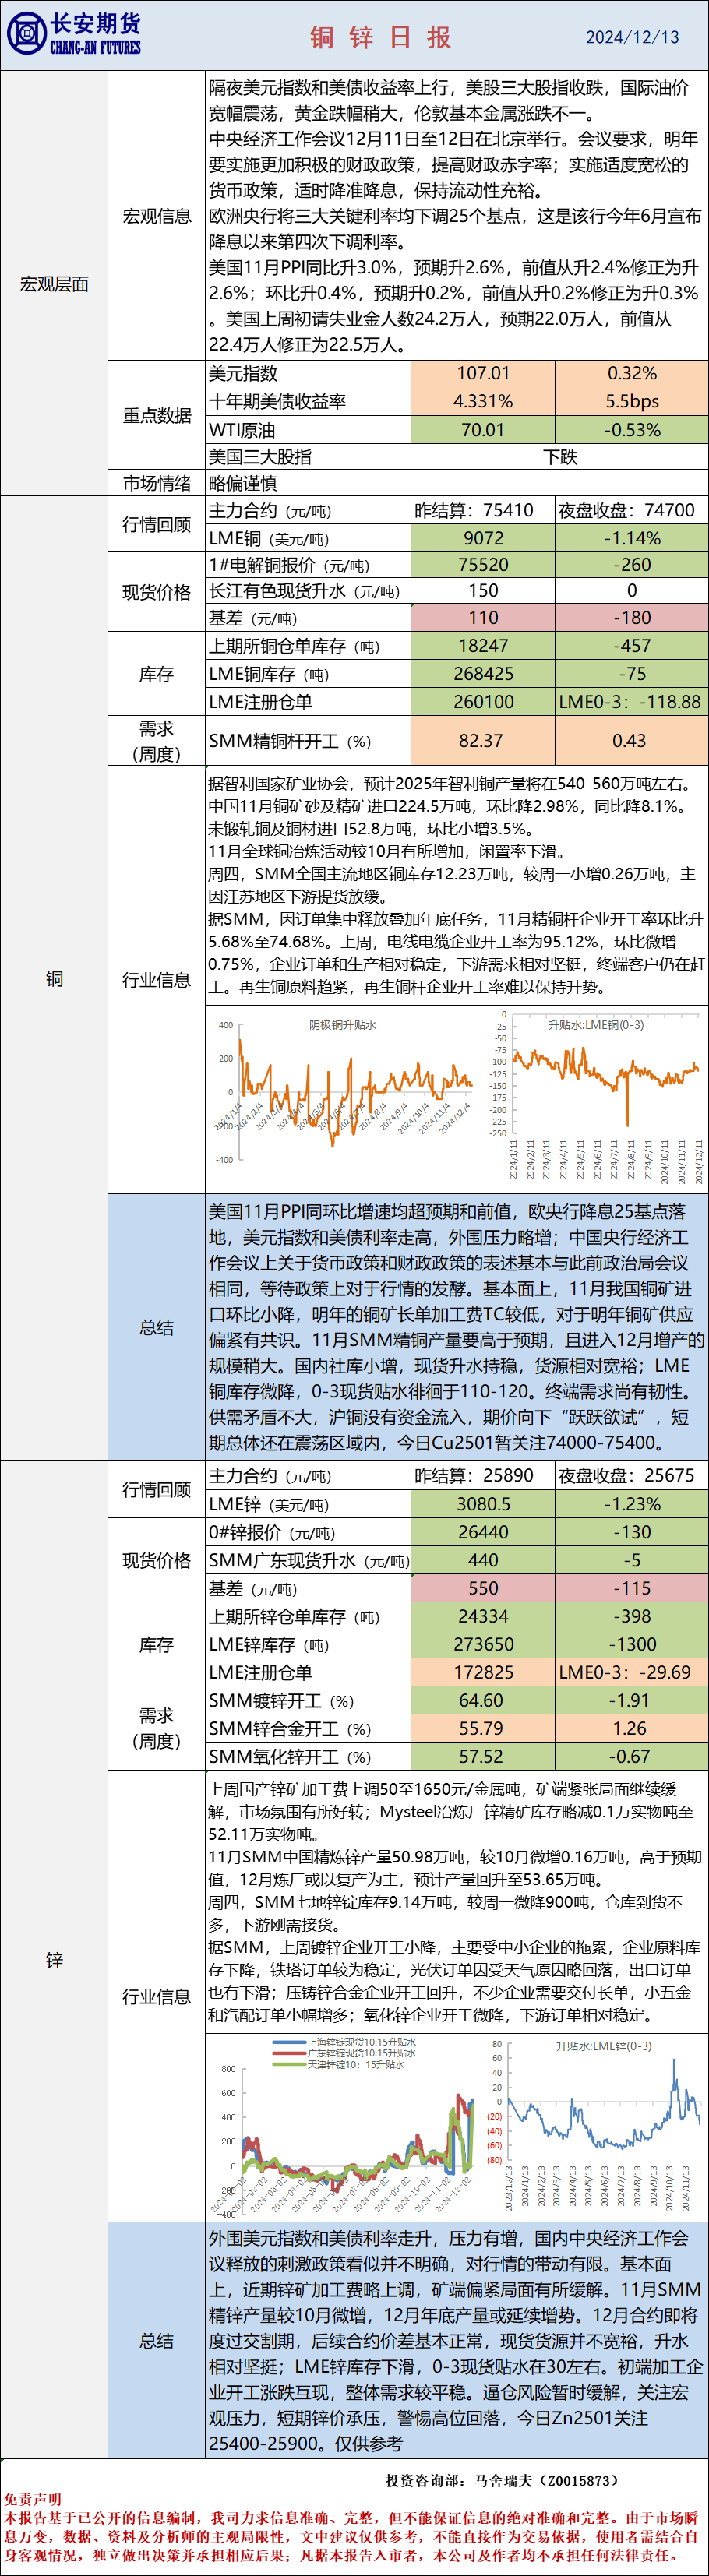
Task: Click the 长江有色现货升水 value 150
Action: coord(483,591)
